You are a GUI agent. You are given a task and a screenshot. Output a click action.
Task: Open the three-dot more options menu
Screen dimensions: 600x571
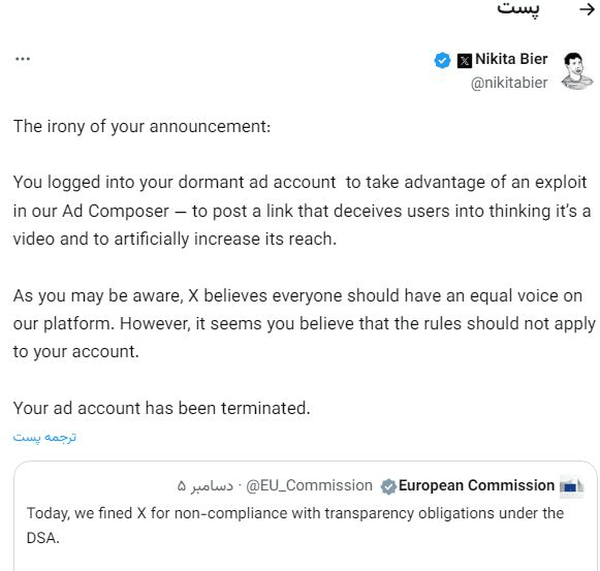coord(23,59)
